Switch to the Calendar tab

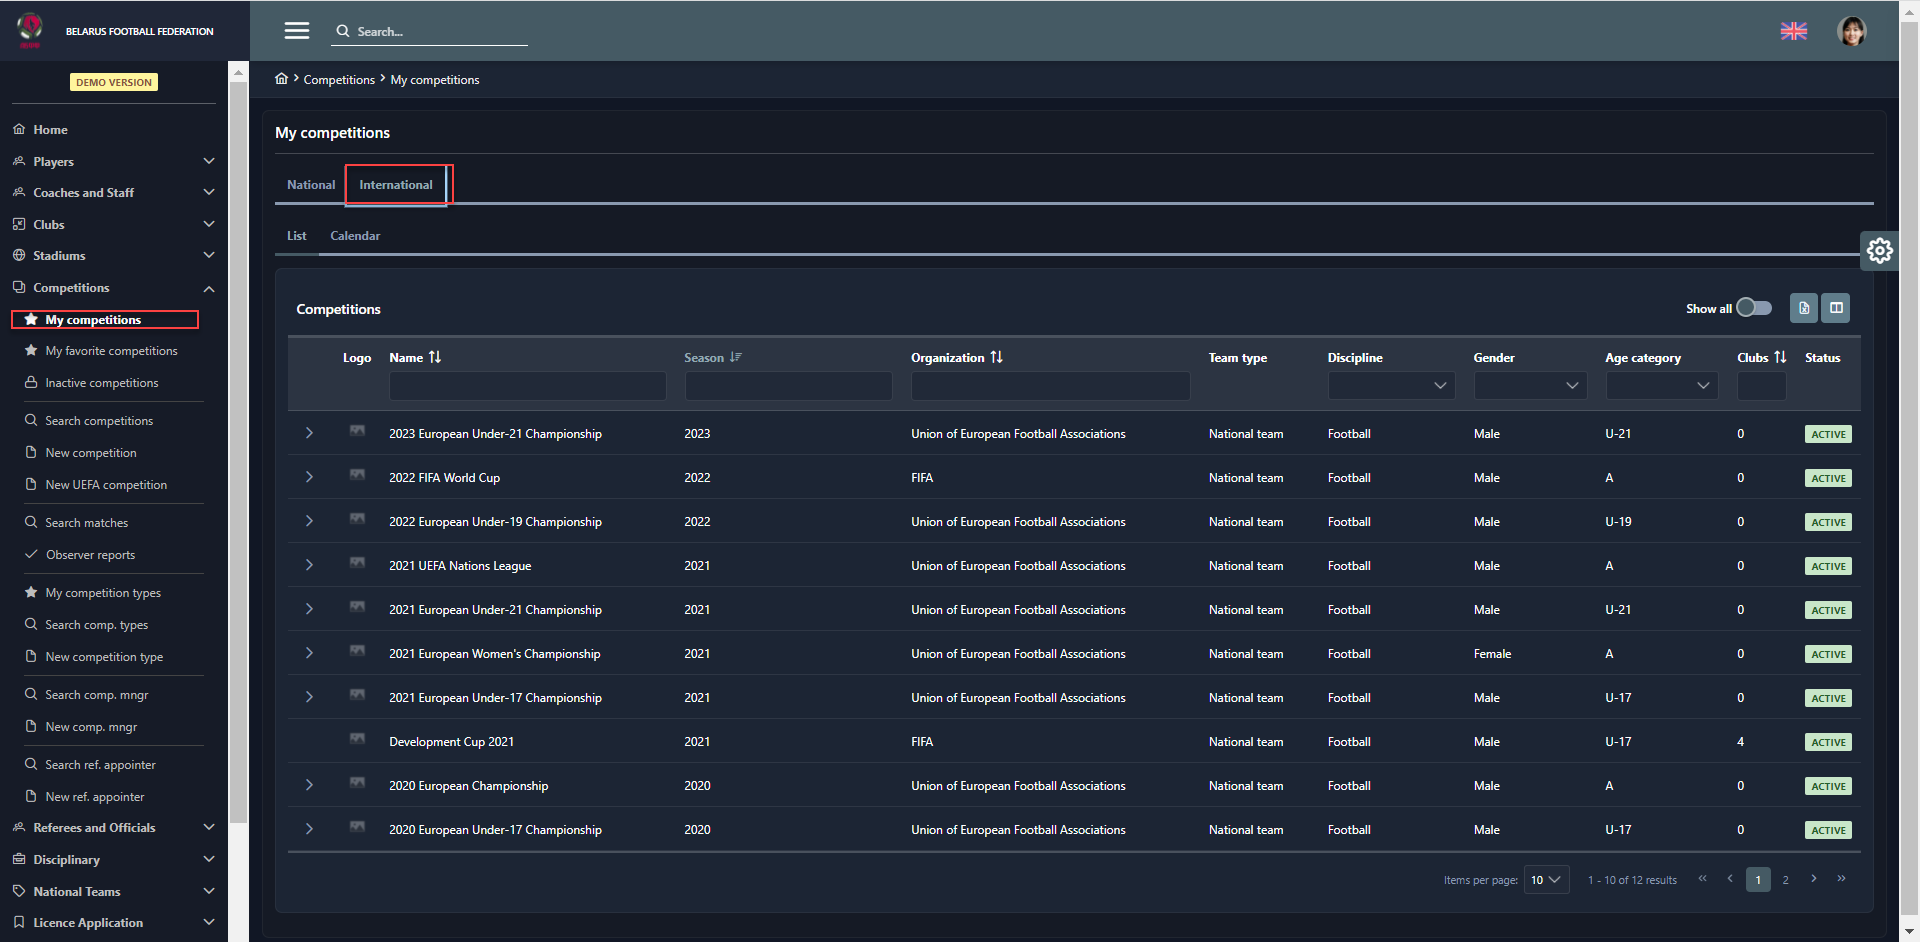pyautogui.click(x=355, y=236)
